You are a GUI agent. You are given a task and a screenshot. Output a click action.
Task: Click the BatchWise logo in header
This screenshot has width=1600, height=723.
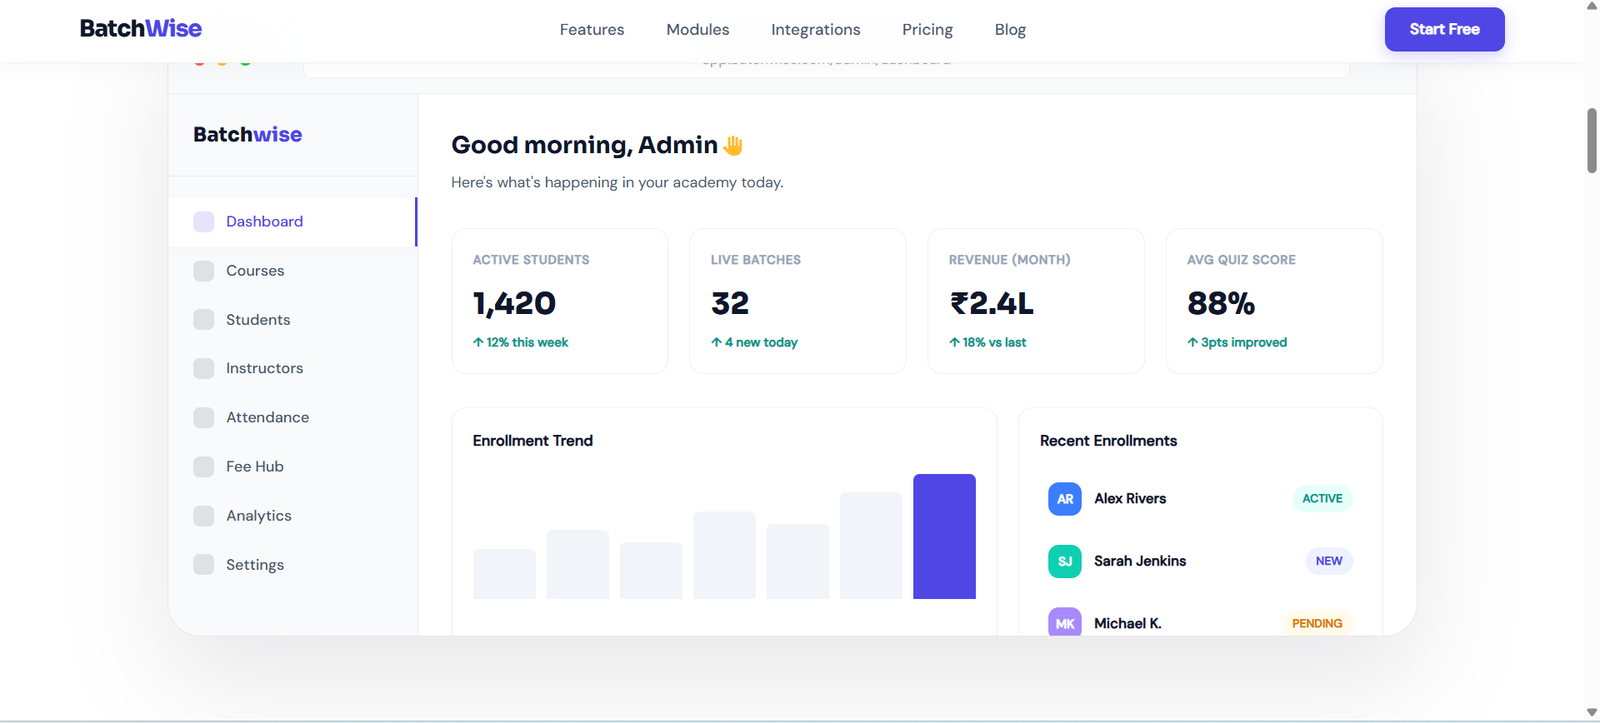pyautogui.click(x=141, y=29)
